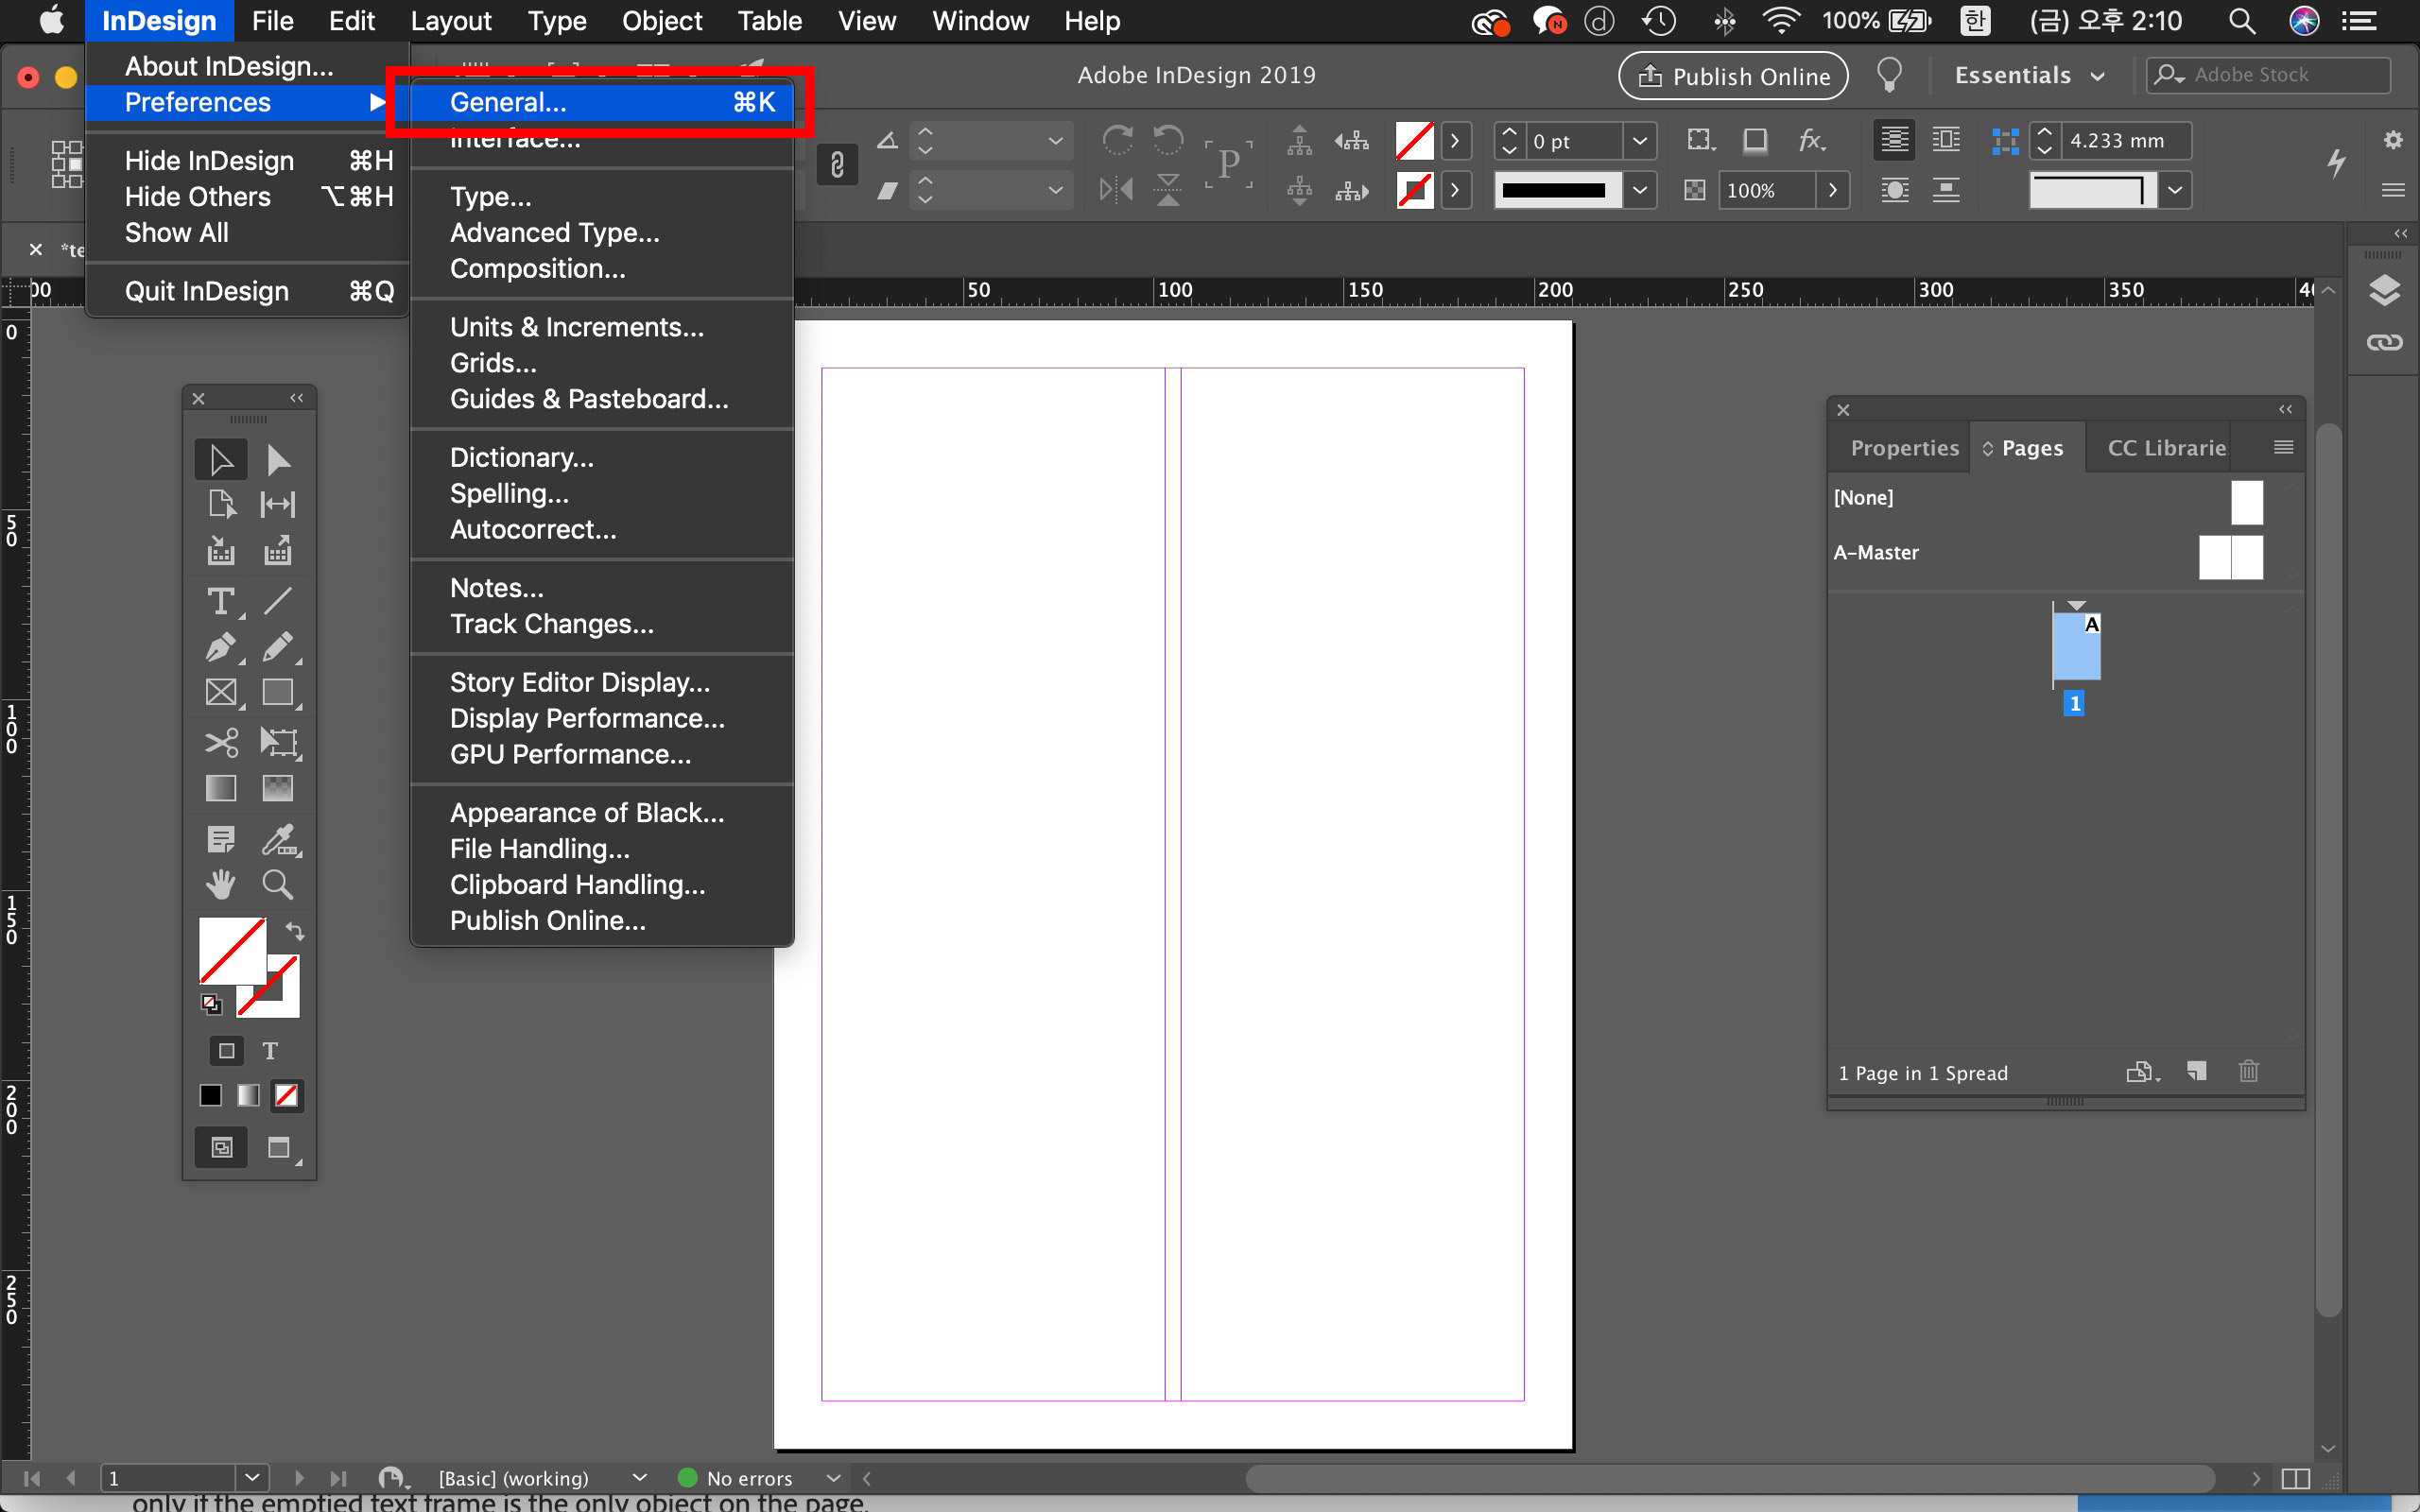Click Adobe Stock search field
Screen dimensions: 2420x1512
[2269, 75]
